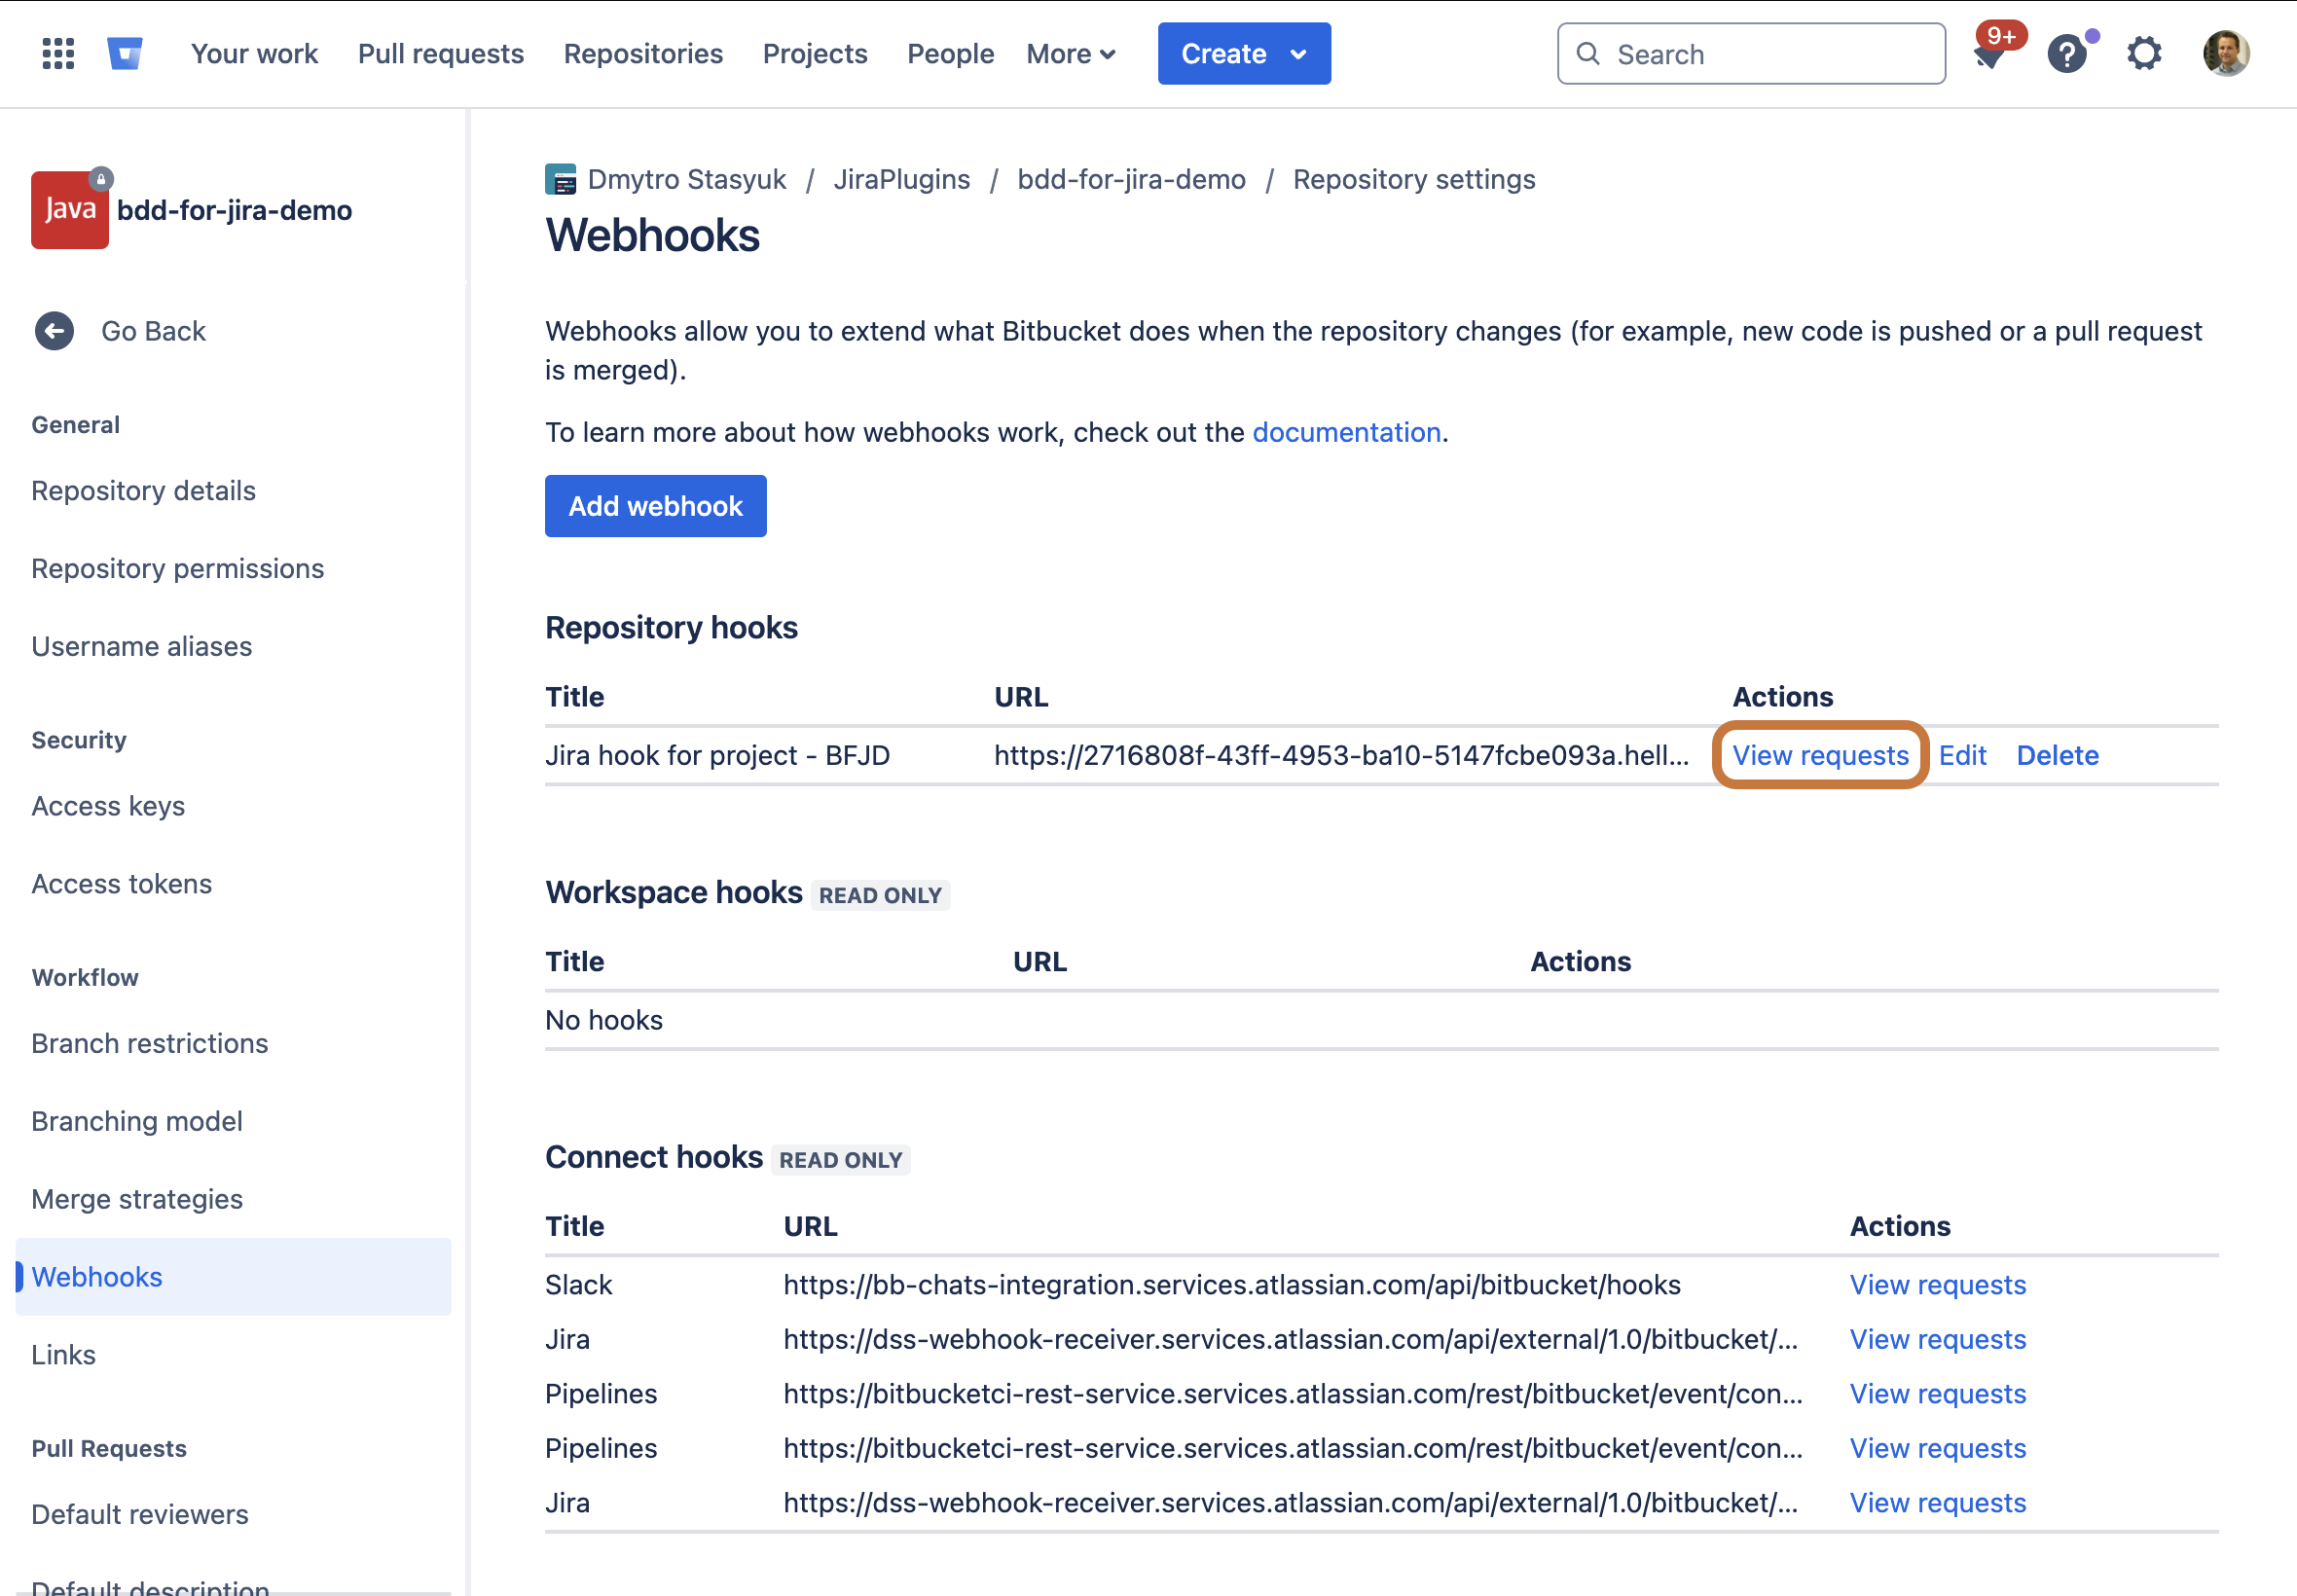Image resolution: width=2297 pixels, height=1596 pixels.
Task: Click the 'Jira hook for project - BFJD' title
Action: [x=717, y=755]
